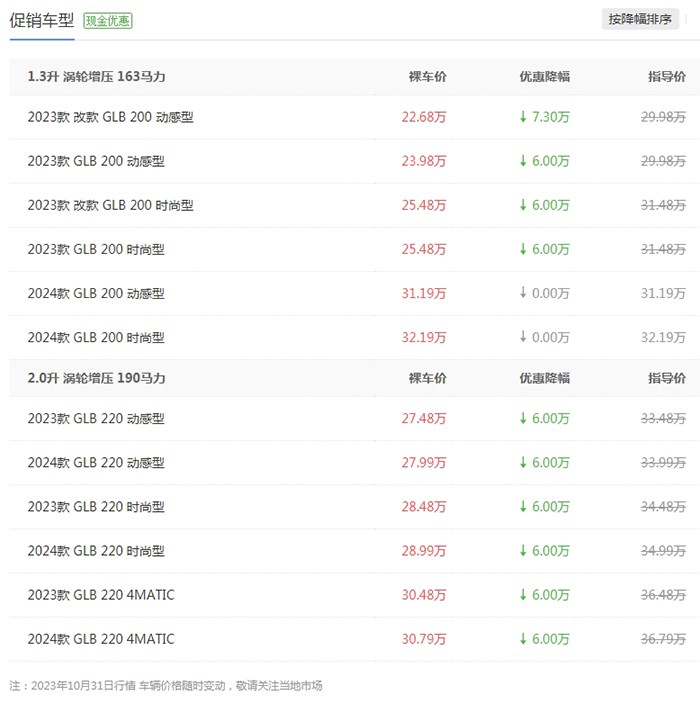This screenshot has height=704, width=700.
Task: Click 6.00万 discount for 2024款 GLB 220 4MATIC
Action: coord(550,639)
